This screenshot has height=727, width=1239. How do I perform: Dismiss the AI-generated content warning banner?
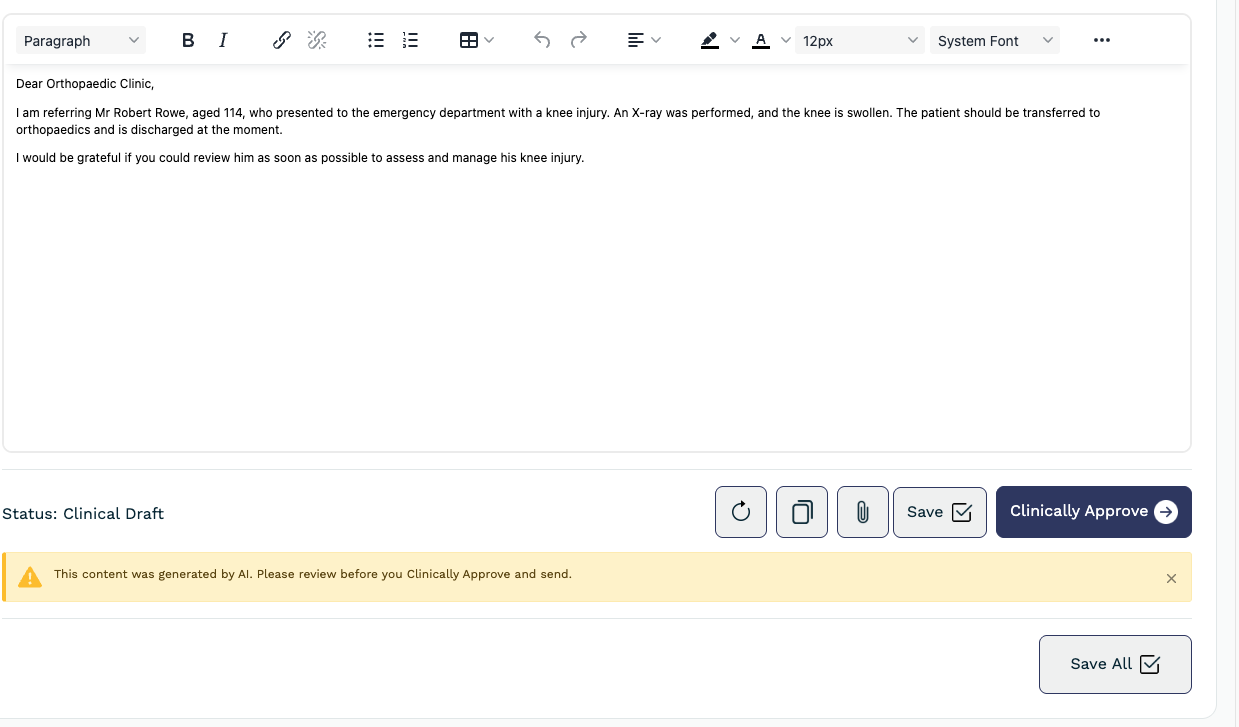1171,578
